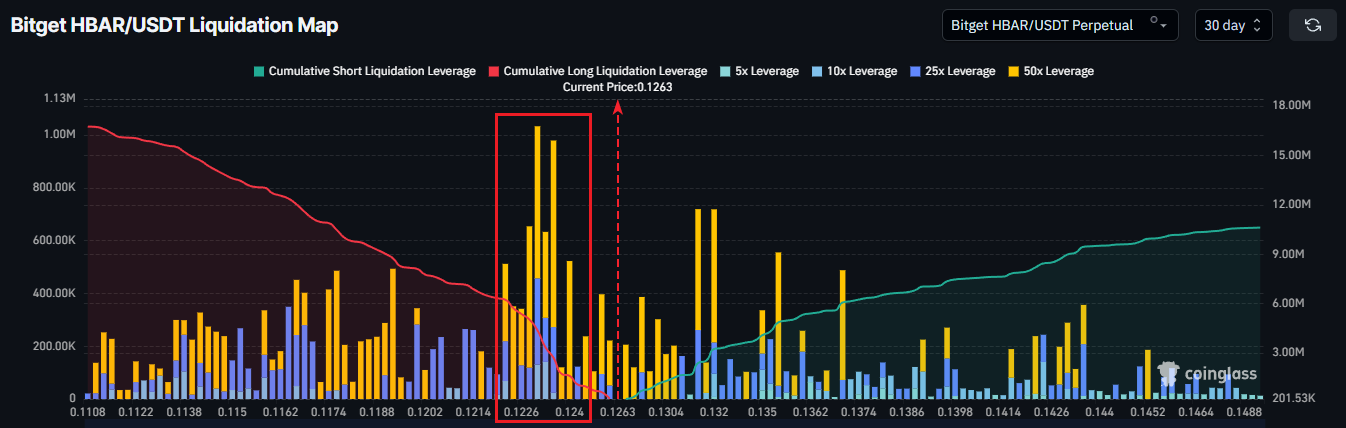Click the refresh icon button
1346x428 pixels.
1313,25
